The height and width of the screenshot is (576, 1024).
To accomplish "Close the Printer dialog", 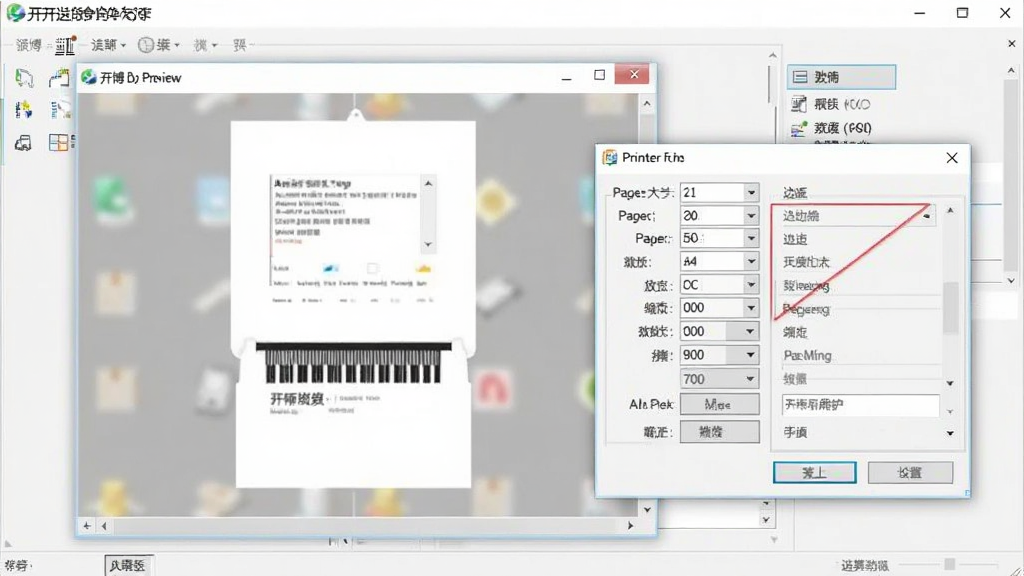I will click(x=952, y=157).
